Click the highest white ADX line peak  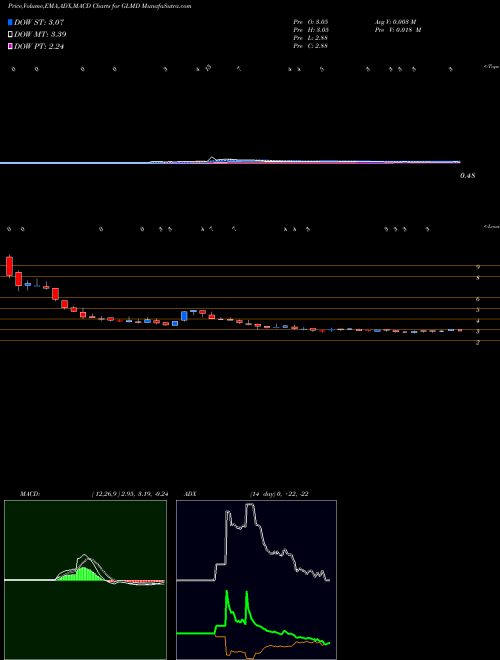click(249, 505)
